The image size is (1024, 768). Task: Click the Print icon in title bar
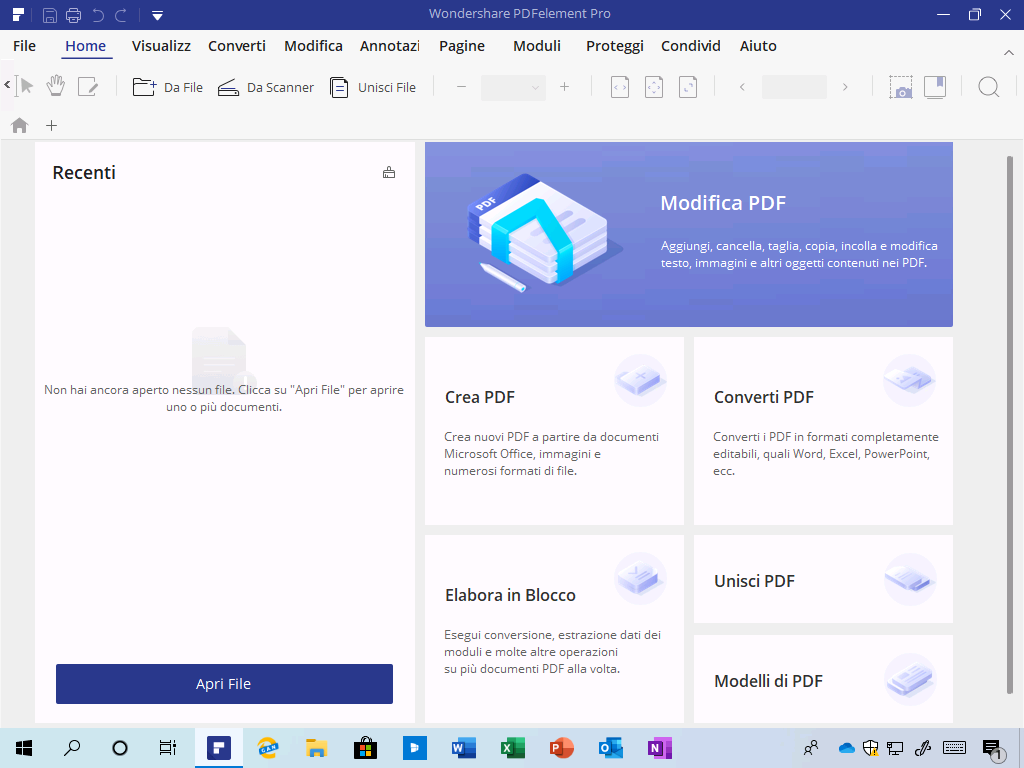point(73,15)
